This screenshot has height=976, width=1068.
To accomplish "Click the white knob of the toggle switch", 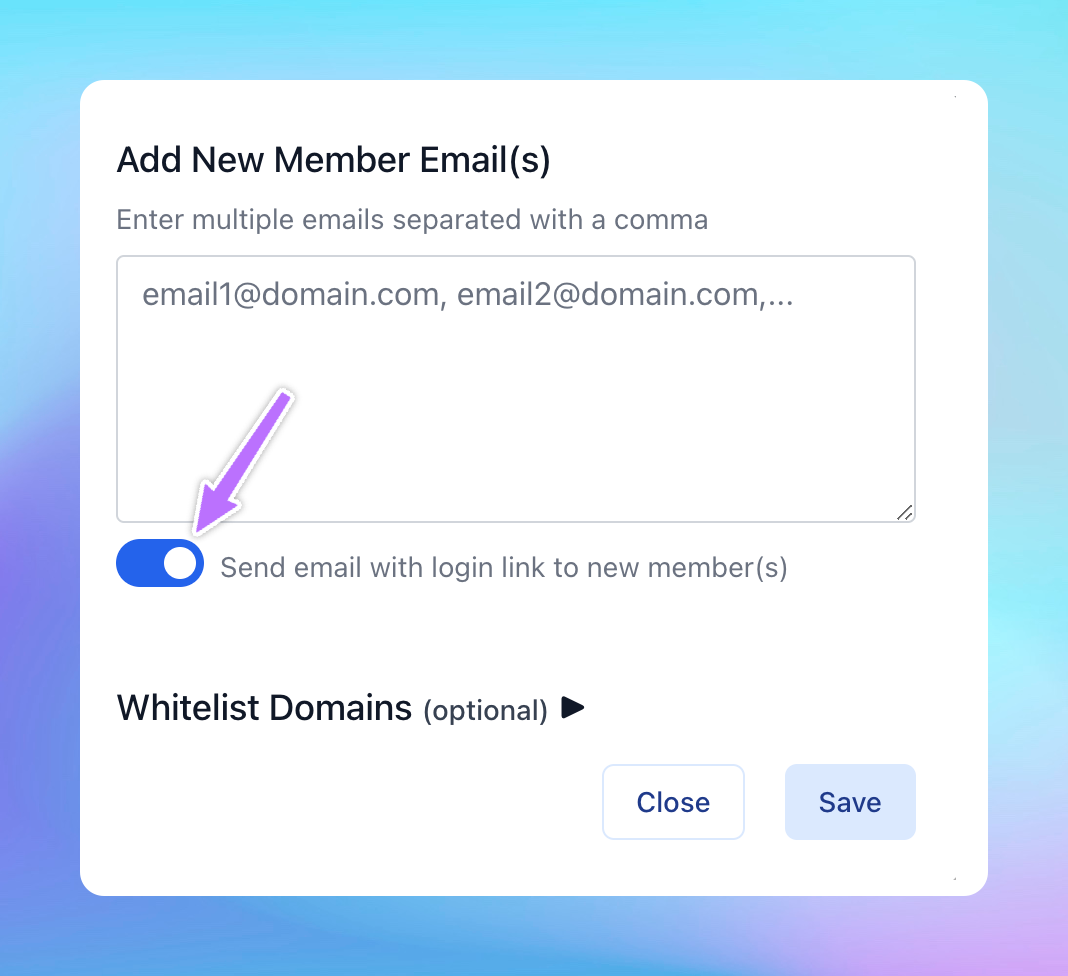I will [180, 563].
